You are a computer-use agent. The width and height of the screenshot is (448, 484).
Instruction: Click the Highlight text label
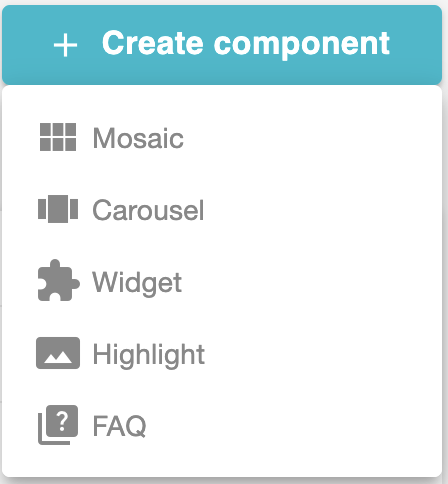point(149,355)
